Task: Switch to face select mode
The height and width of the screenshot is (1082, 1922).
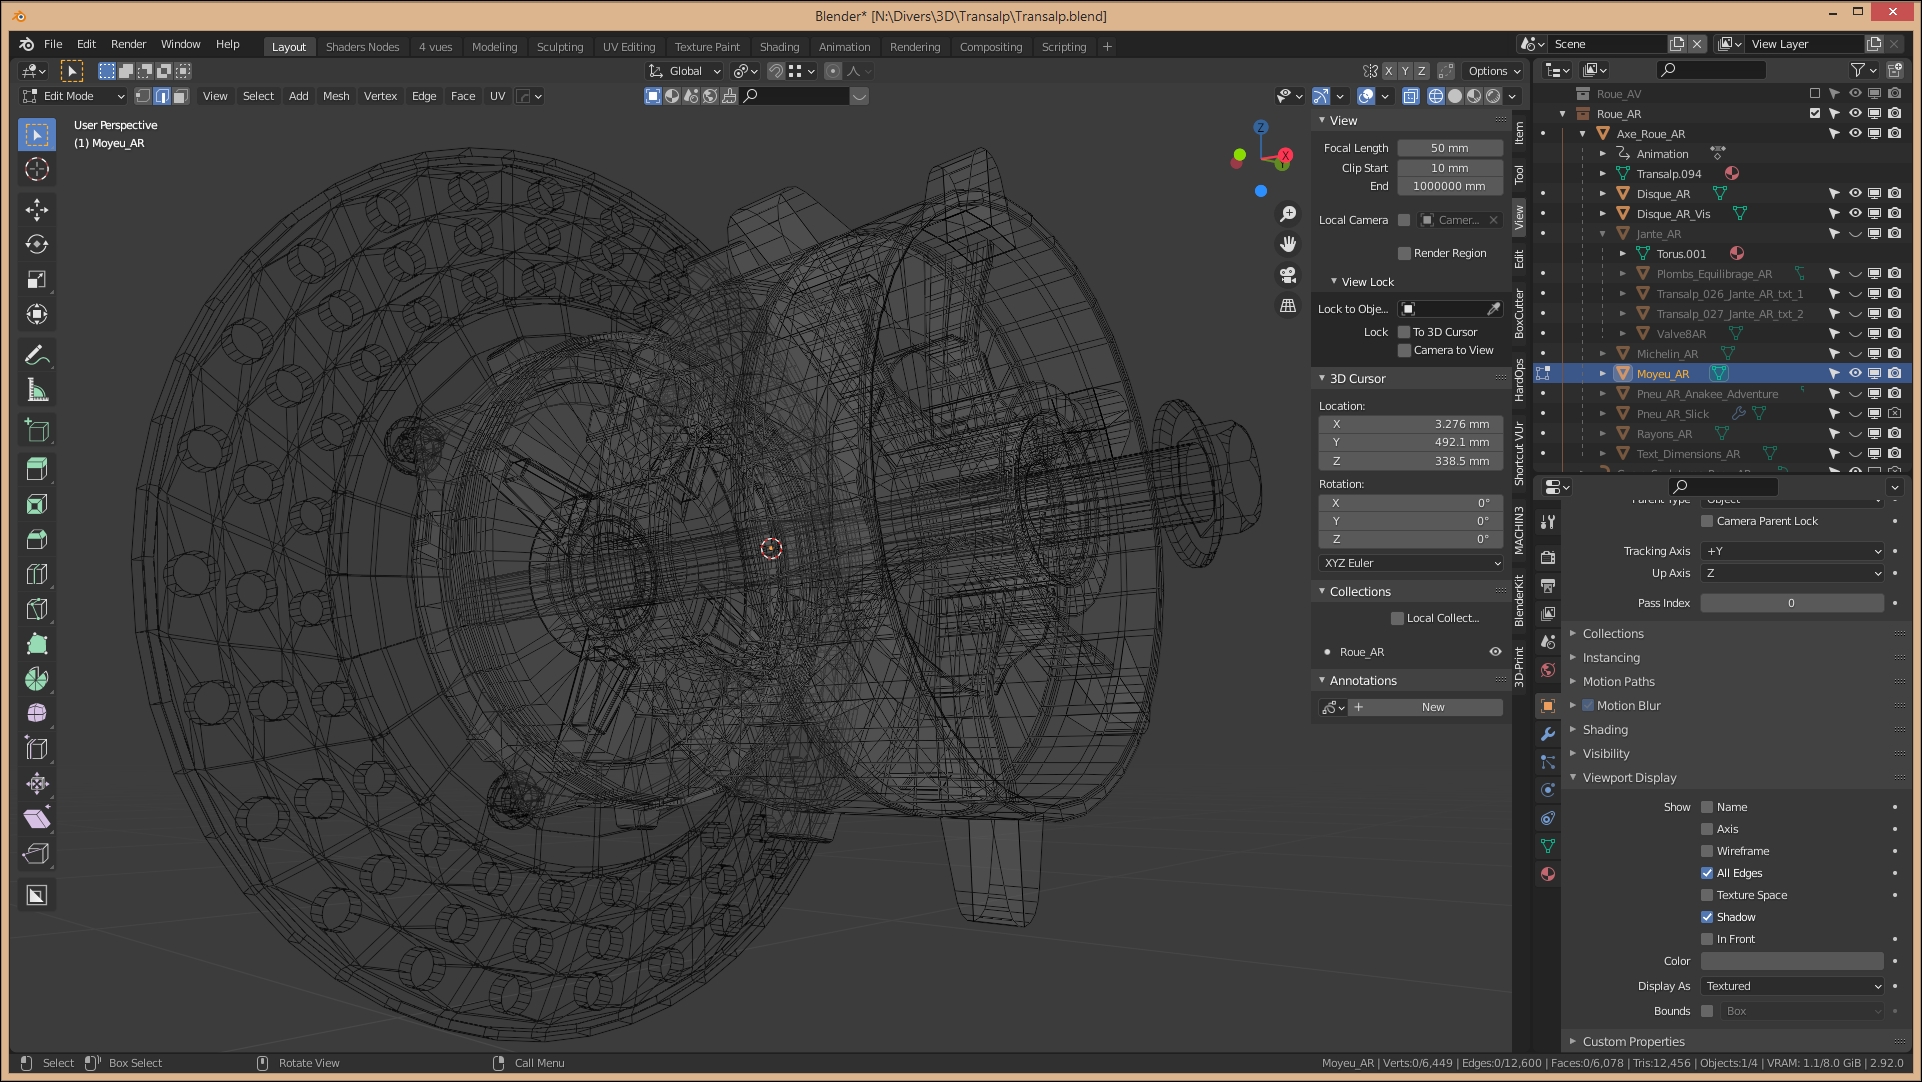Action: (x=181, y=96)
